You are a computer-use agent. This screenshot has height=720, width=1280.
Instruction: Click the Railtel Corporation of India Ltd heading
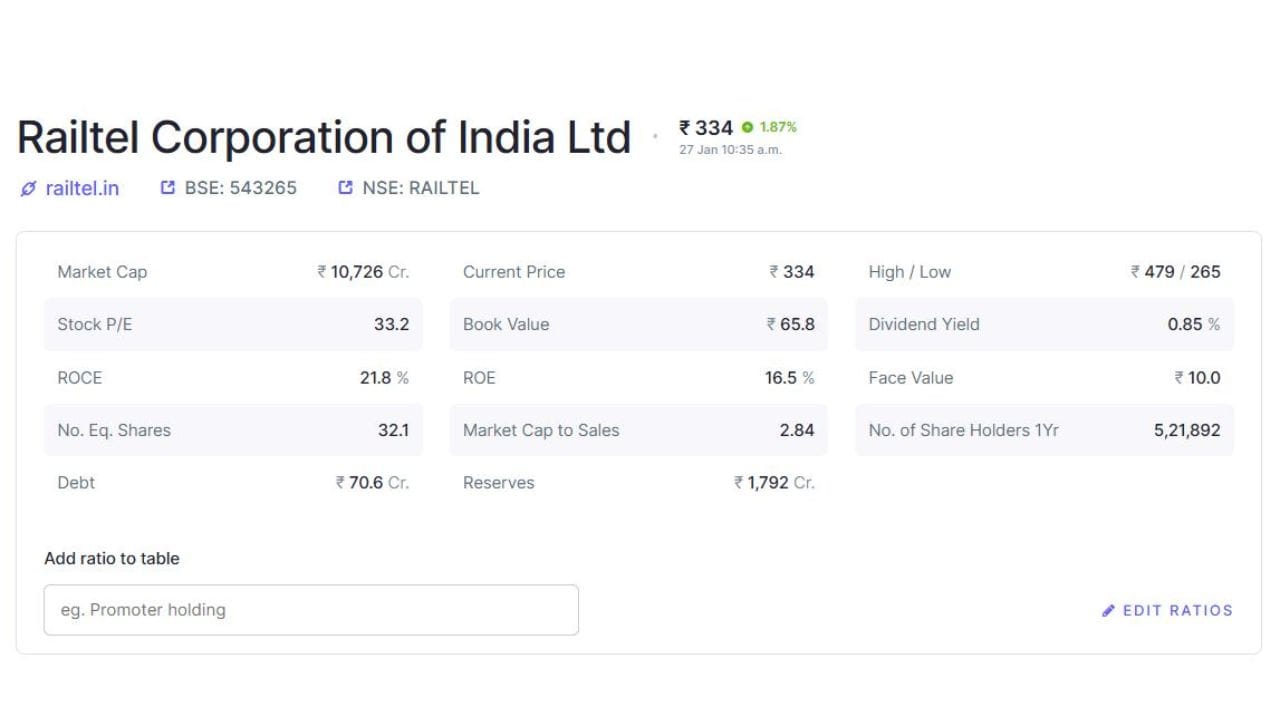tap(324, 138)
